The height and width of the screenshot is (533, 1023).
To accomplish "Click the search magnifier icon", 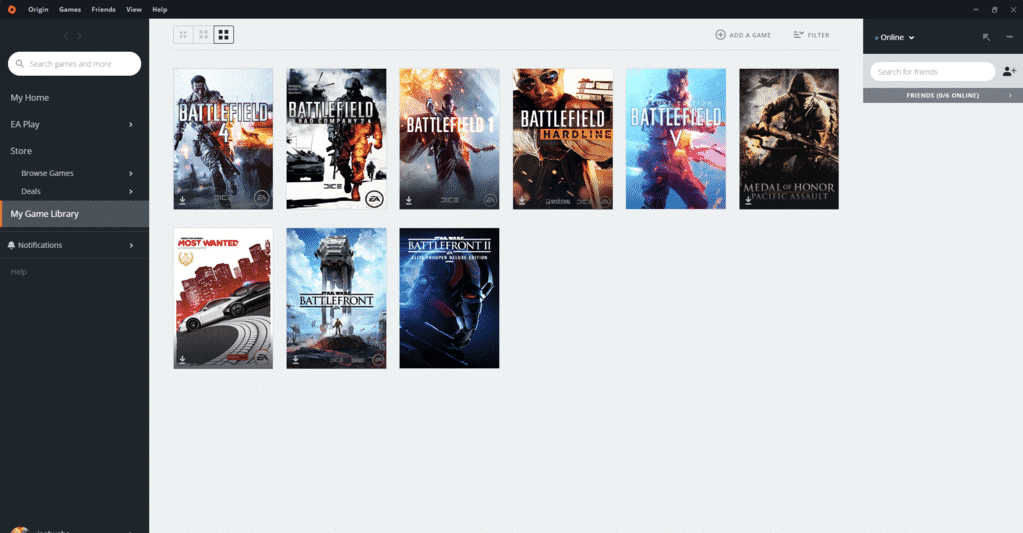I will pos(20,64).
